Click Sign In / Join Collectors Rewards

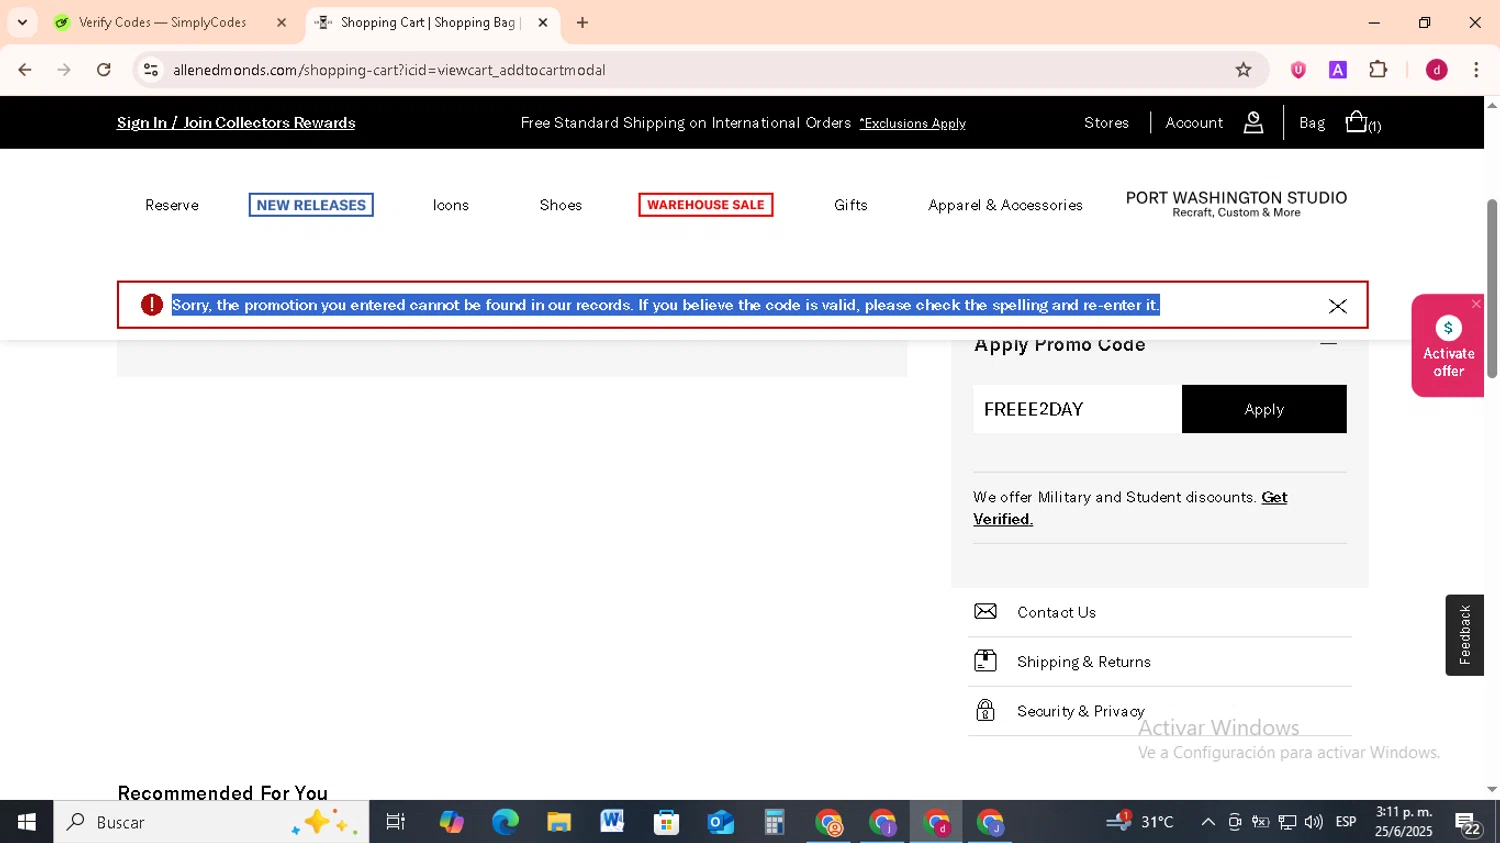coord(236,123)
